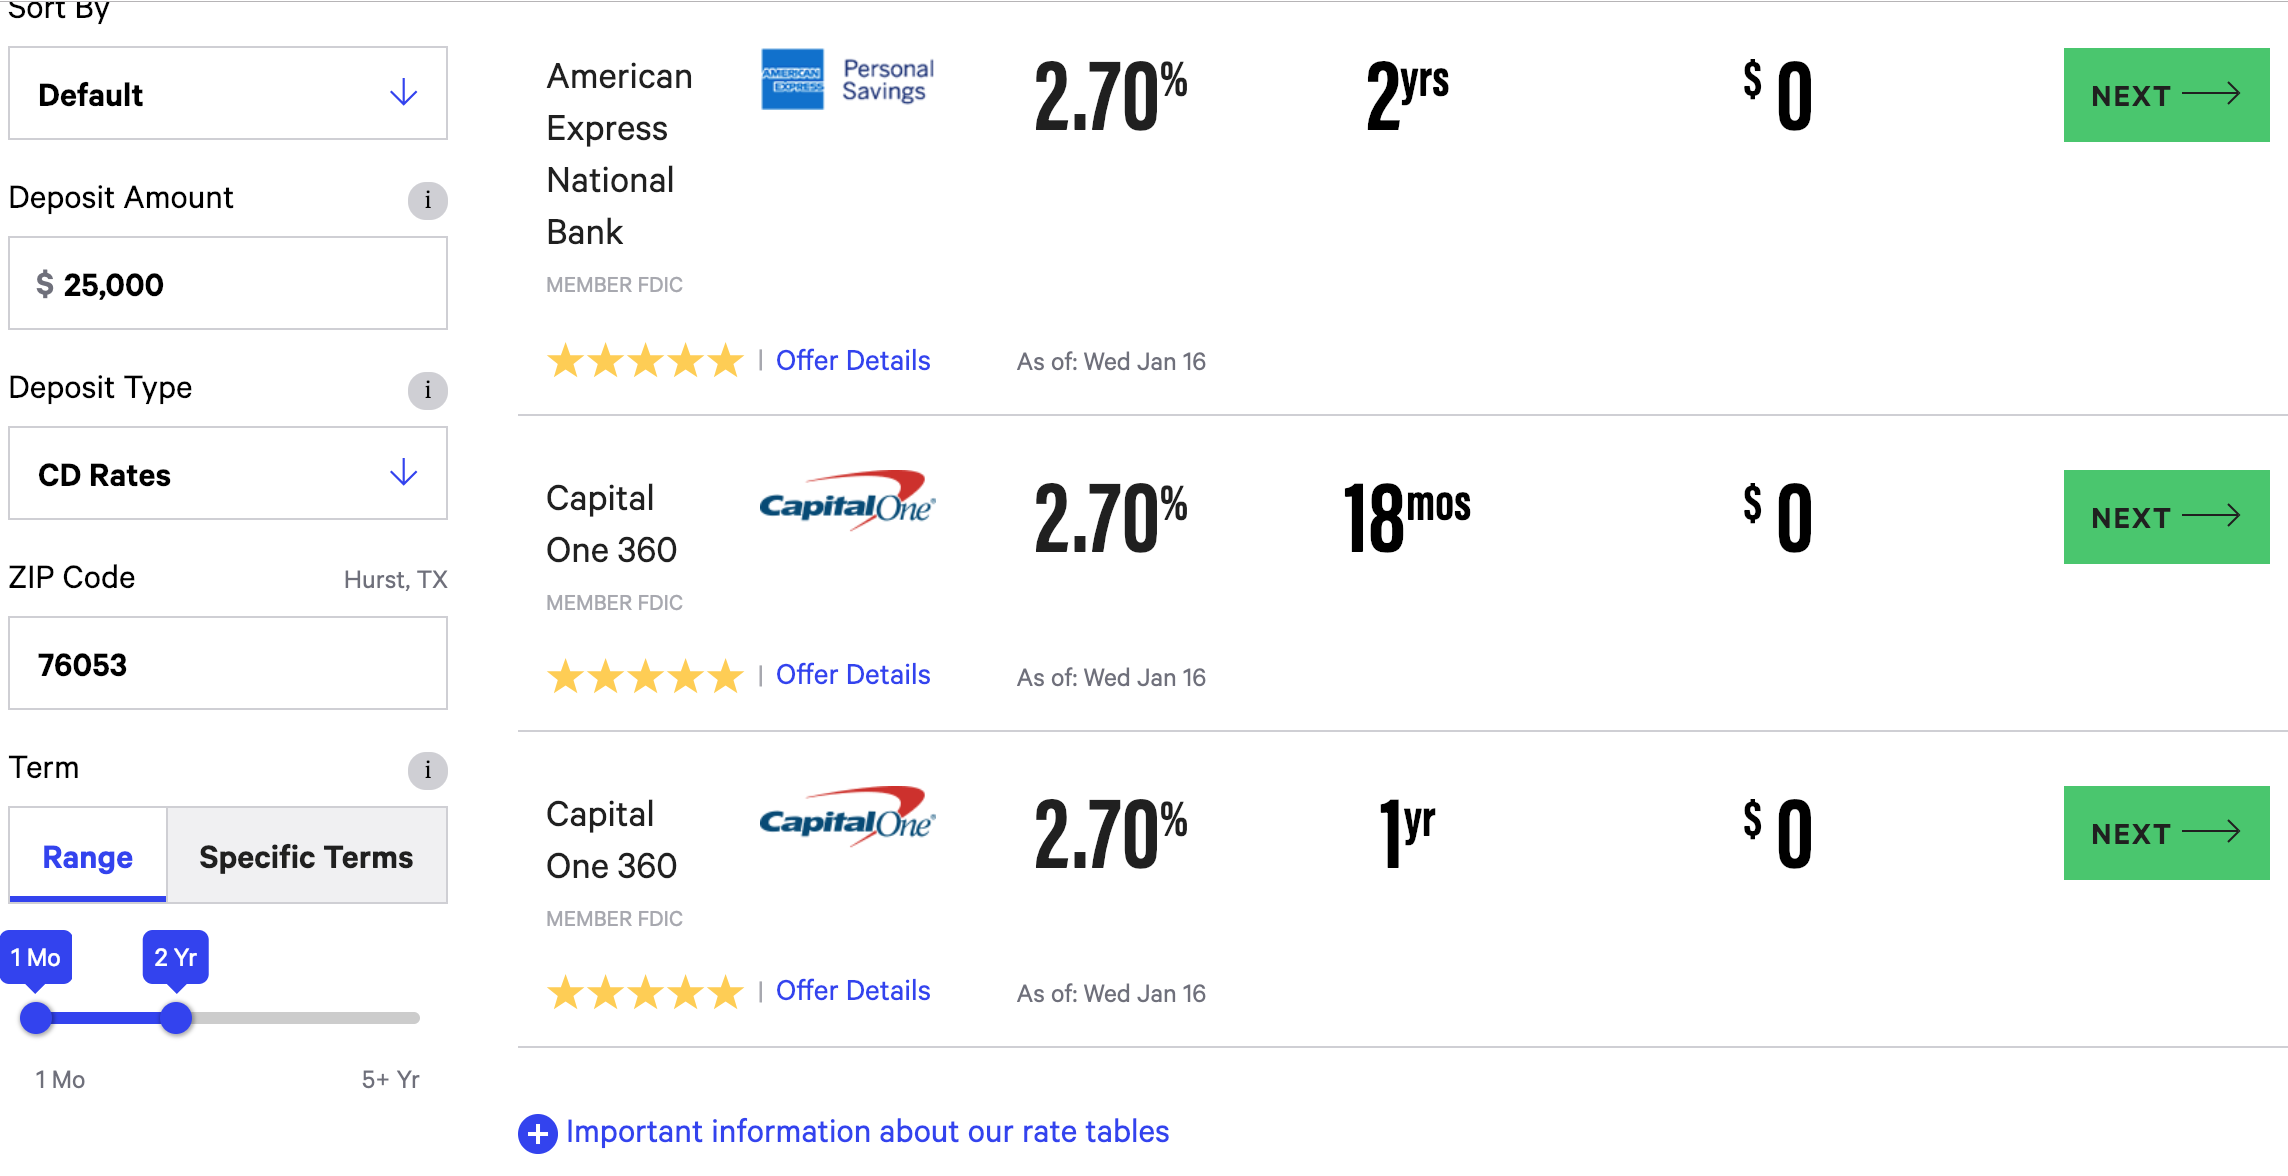Switch to the Specific Terms tab
This screenshot has height=1176, width=2288.
tap(306, 857)
